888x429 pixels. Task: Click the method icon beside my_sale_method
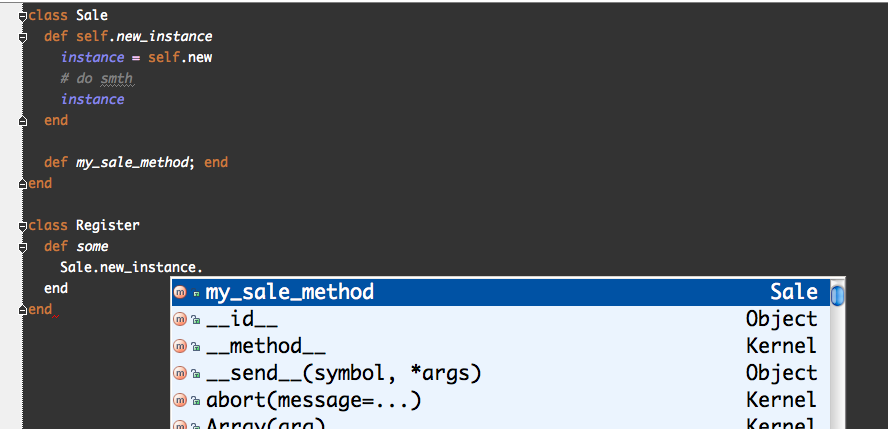[x=180, y=293]
